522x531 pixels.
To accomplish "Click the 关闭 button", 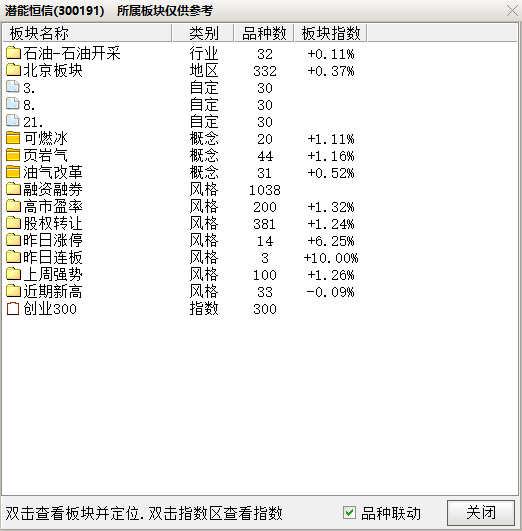I will point(481,513).
